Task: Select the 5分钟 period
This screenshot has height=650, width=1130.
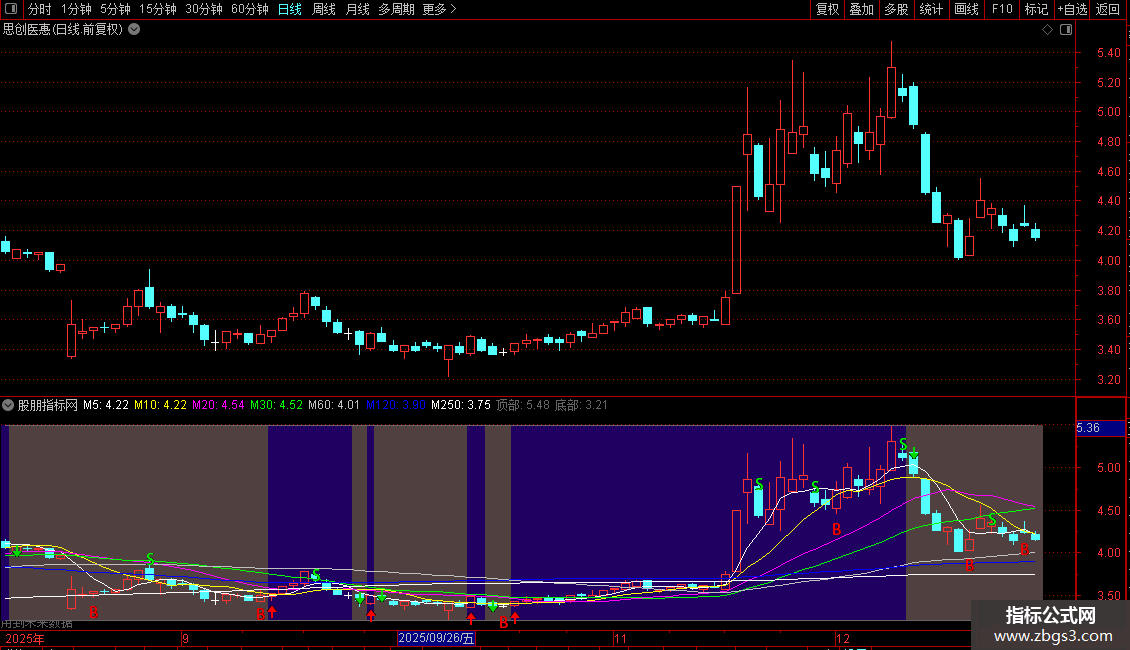Action: [115, 9]
